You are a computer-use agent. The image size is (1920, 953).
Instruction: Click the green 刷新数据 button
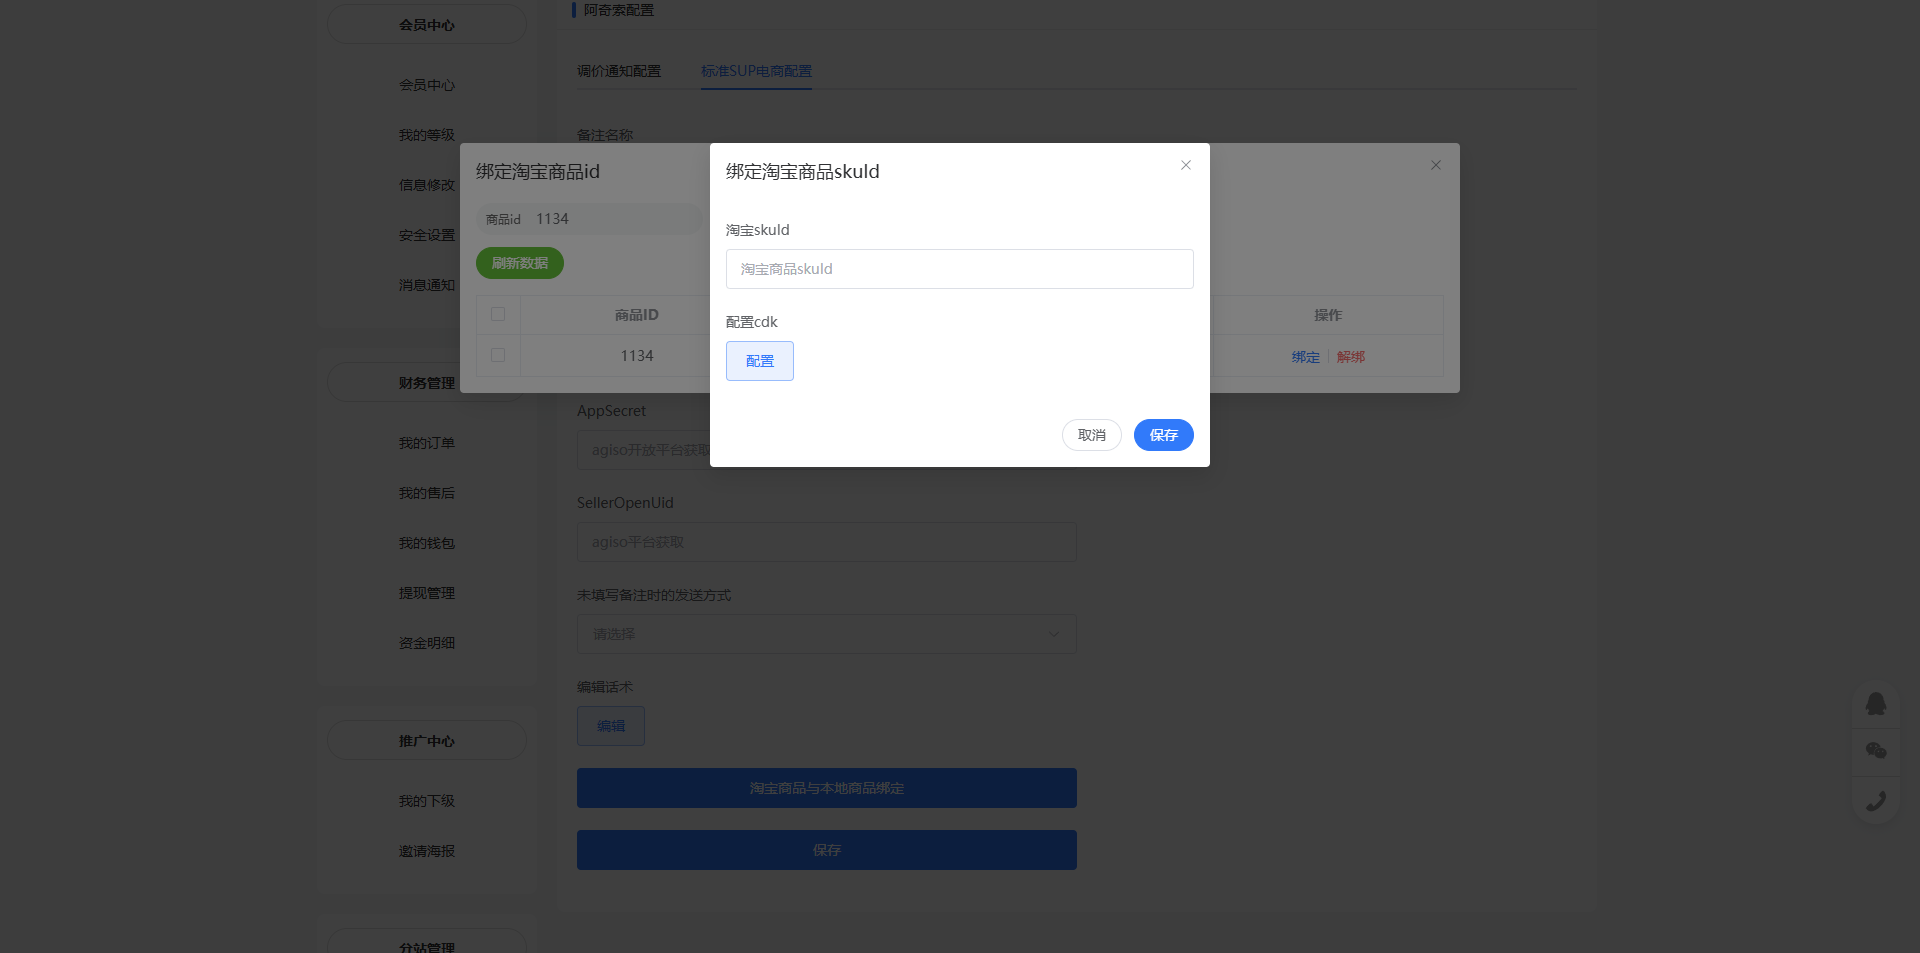(520, 263)
